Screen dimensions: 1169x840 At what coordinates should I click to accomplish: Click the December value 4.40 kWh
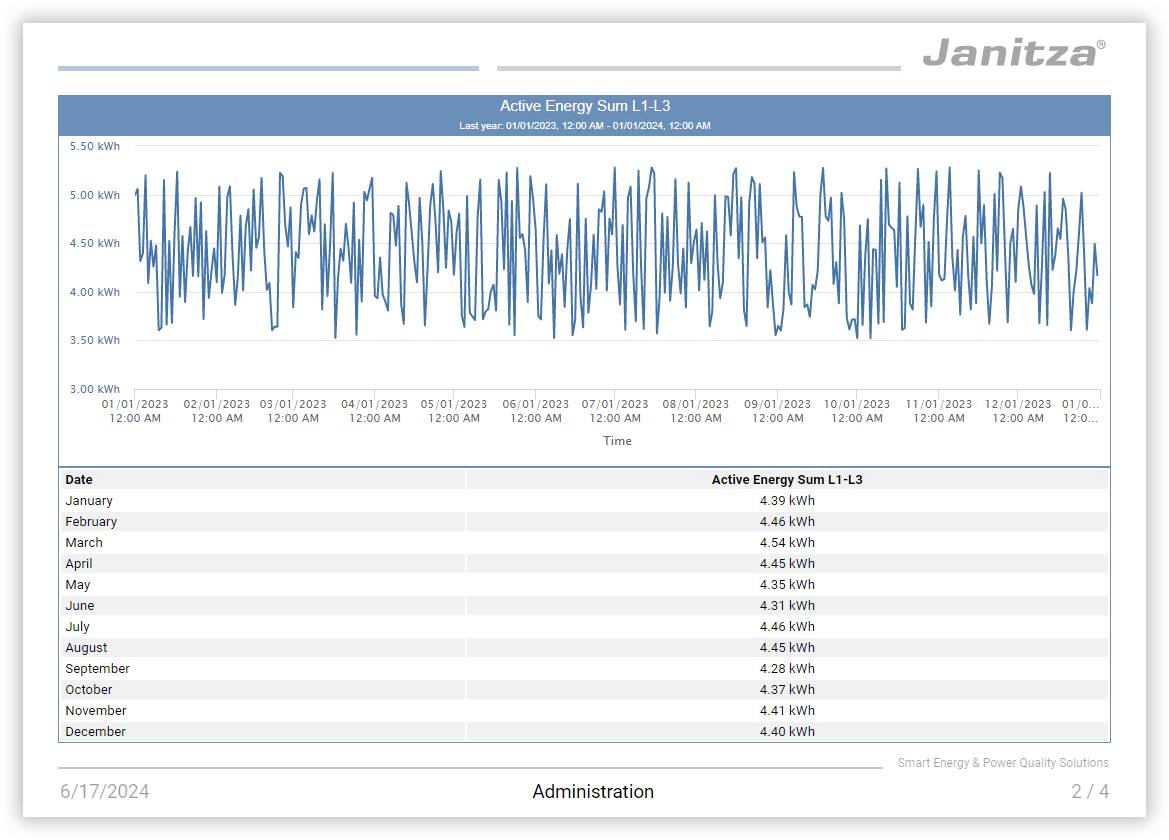coord(786,732)
